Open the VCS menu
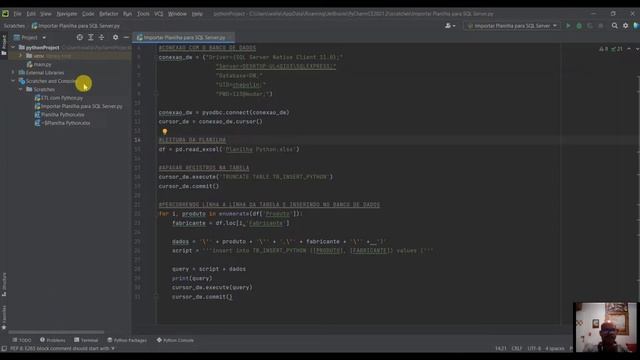 158,13
